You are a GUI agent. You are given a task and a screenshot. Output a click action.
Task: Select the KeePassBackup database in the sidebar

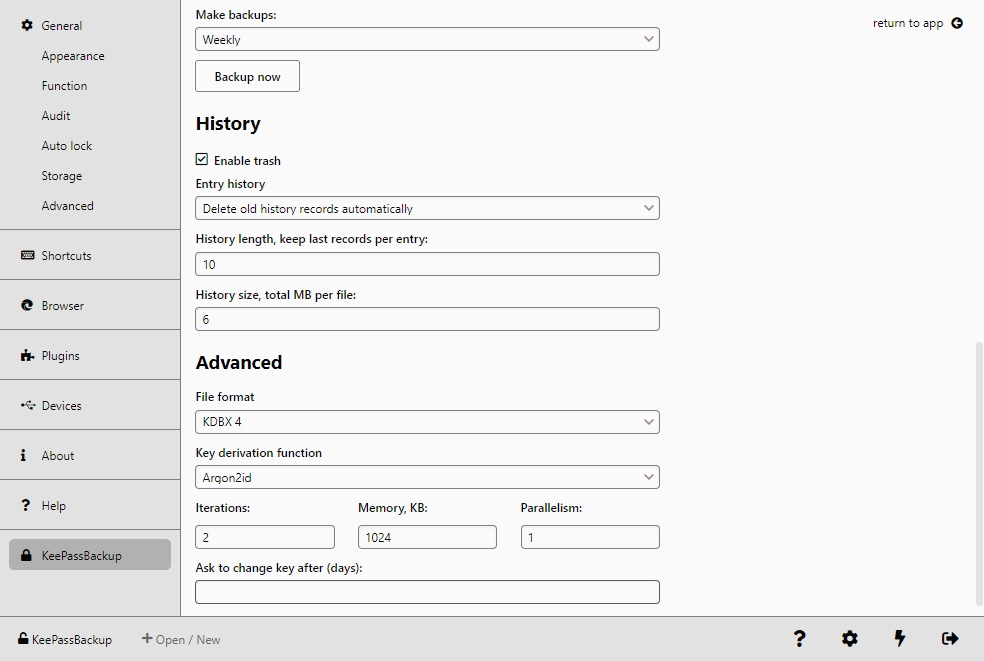pyautogui.click(x=89, y=554)
